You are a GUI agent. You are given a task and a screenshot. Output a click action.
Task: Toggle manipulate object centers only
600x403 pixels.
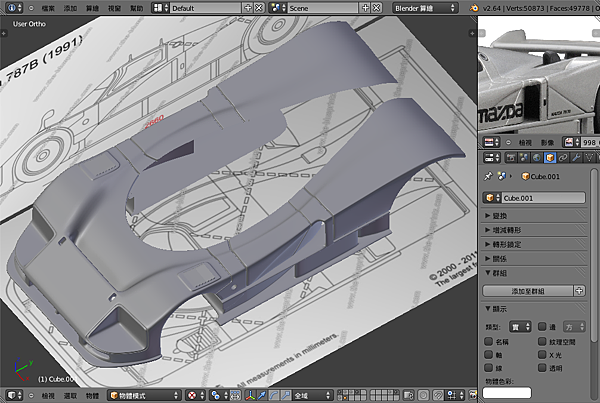click(x=235, y=395)
